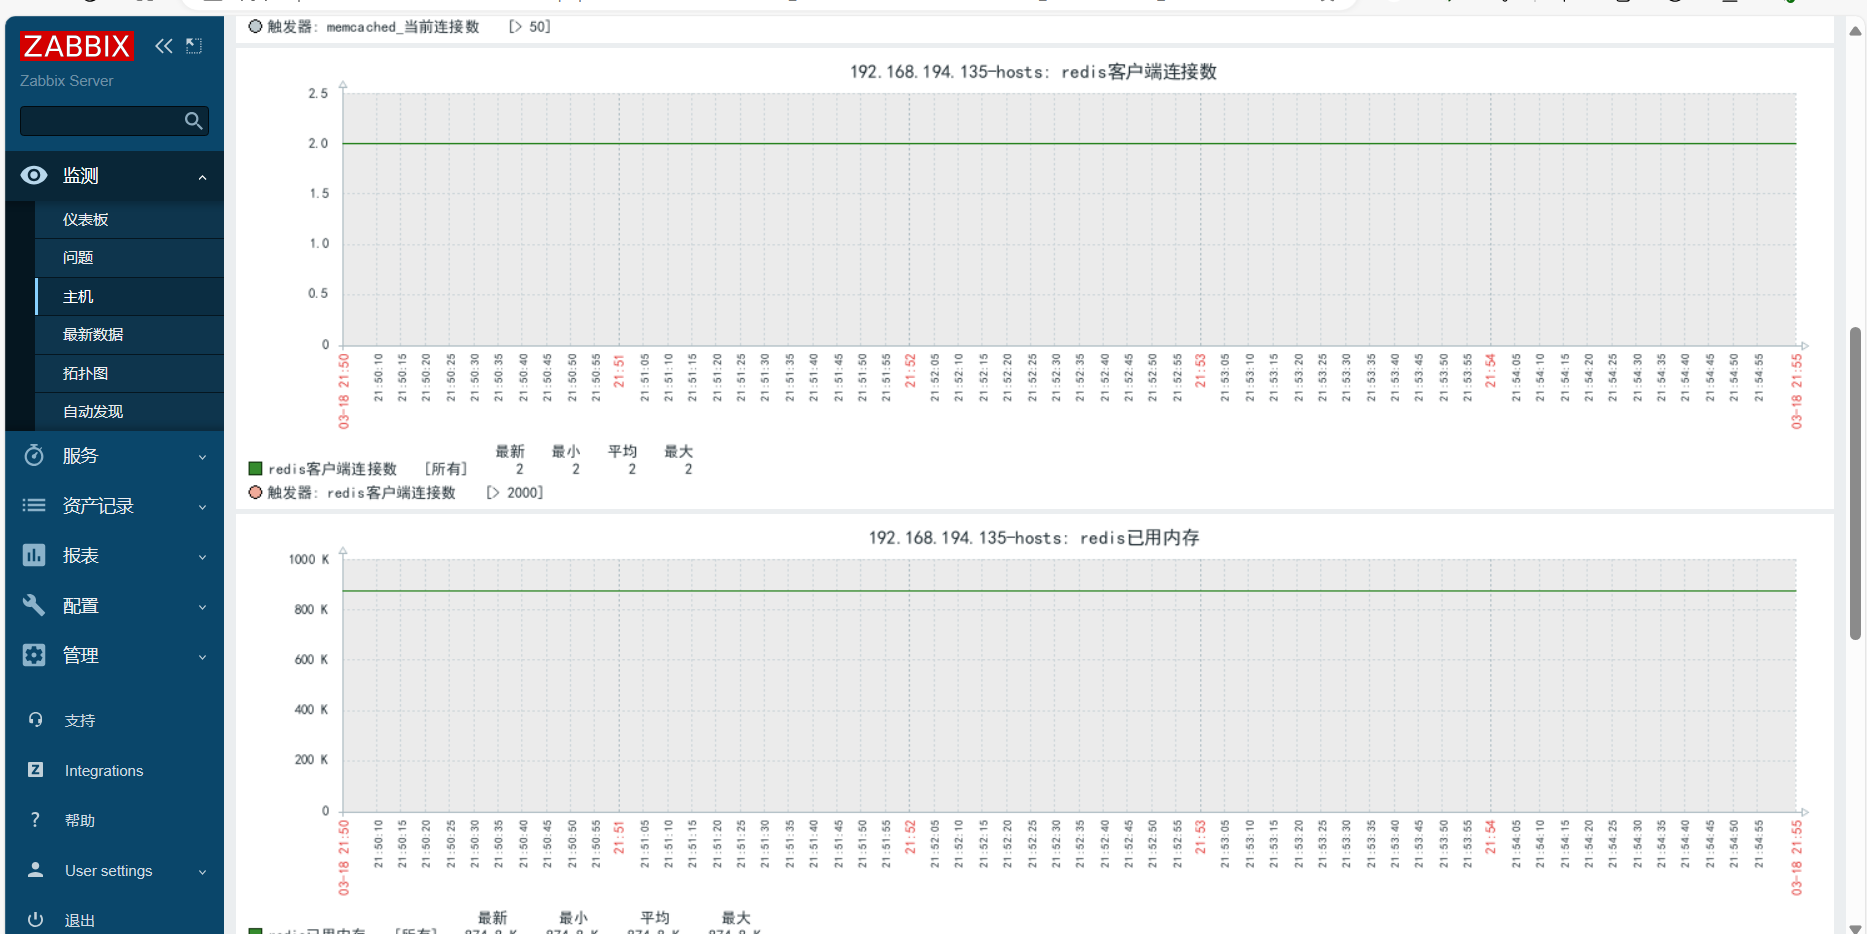1867x934 pixels.
Task: Expand the User settings chevron
Action: pos(202,872)
